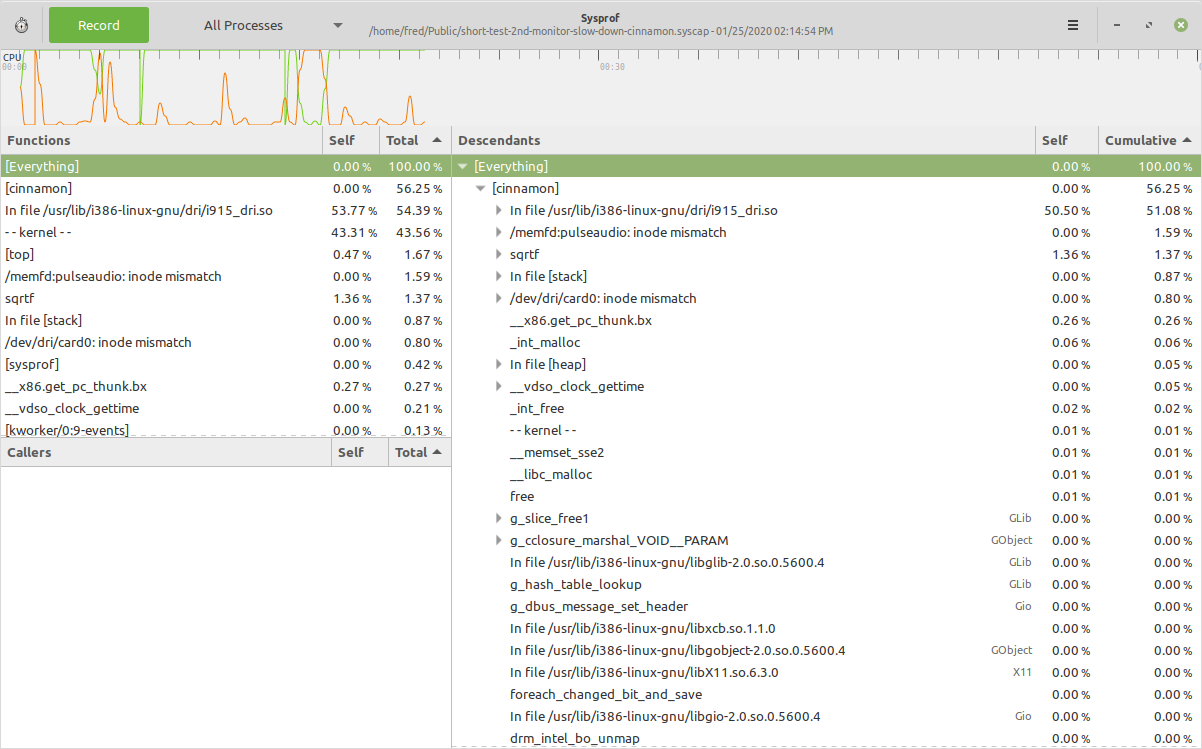Image resolution: width=1202 pixels, height=749 pixels.
Task: Select libglib-2.0.so.0.5600.4 descendant row
Action: (x=826, y=562)
